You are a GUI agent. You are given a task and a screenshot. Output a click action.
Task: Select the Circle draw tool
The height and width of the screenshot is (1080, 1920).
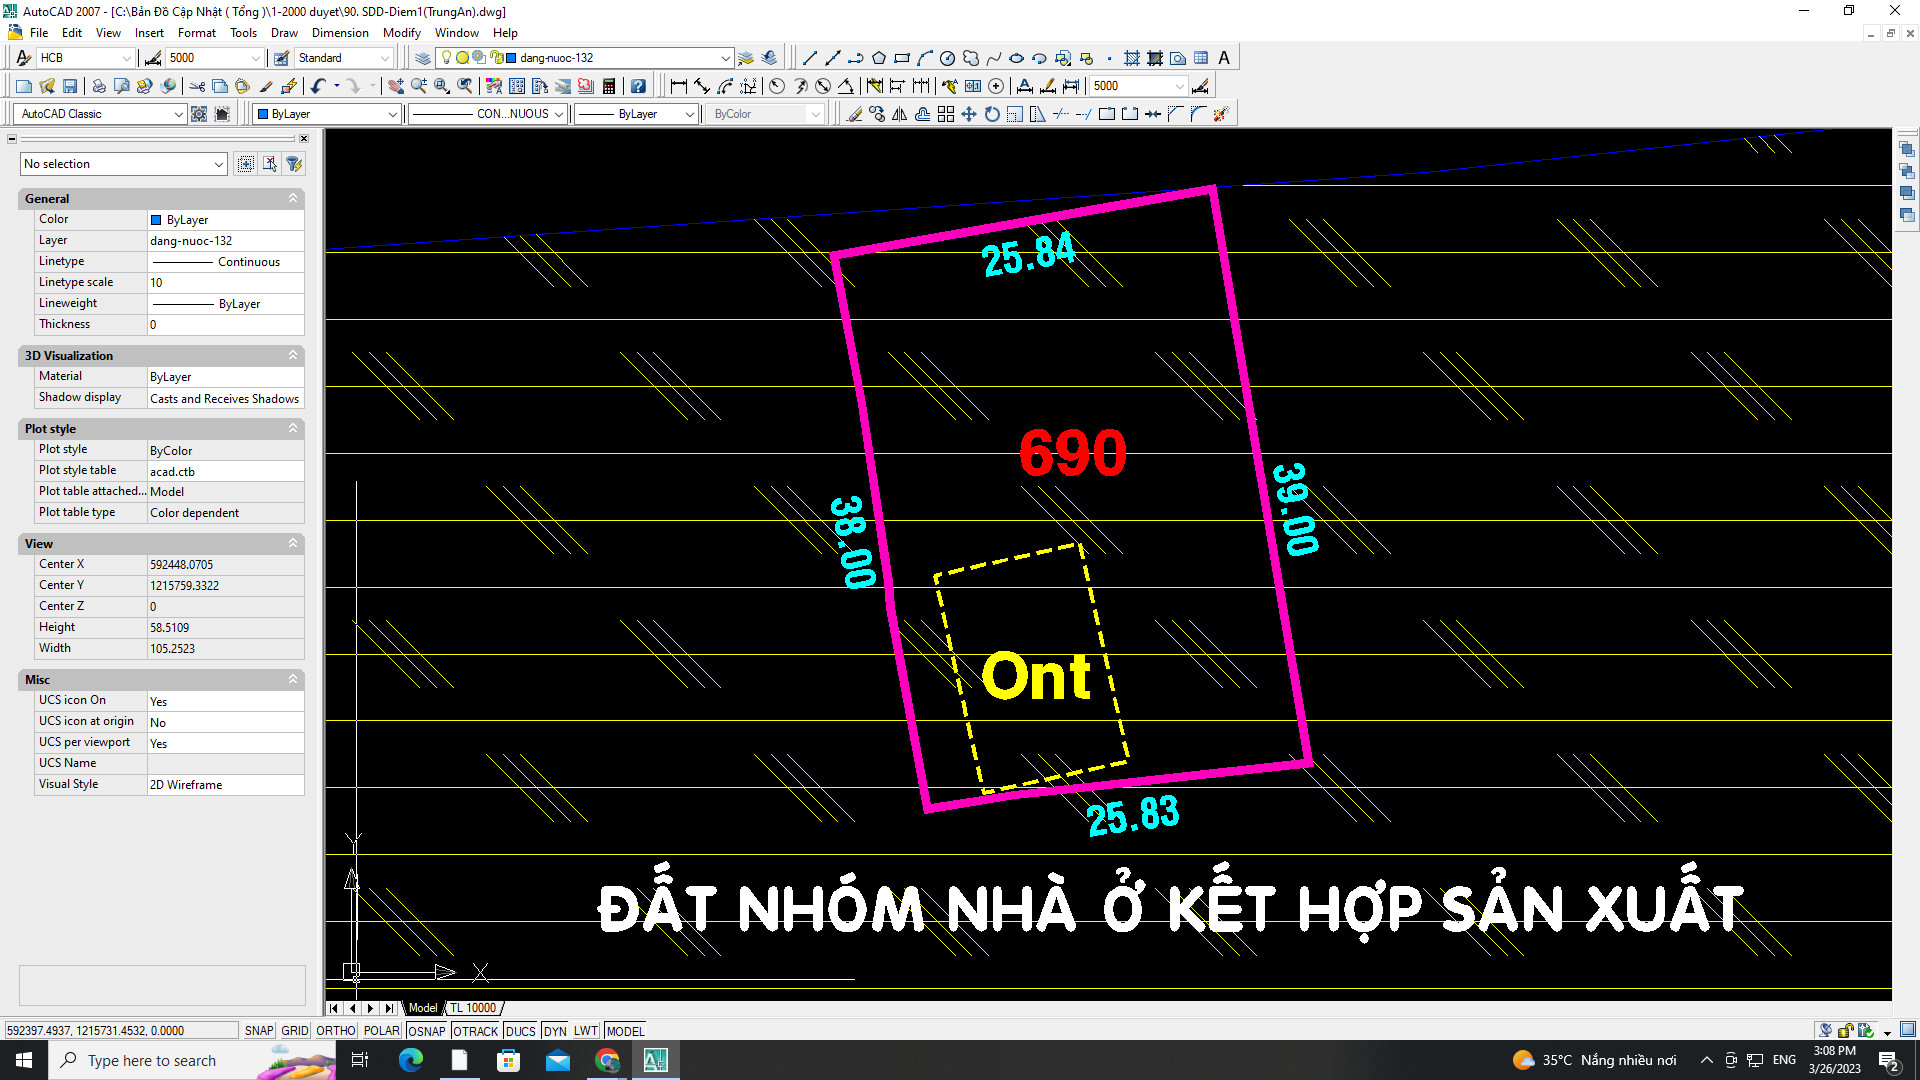[947, 58]
